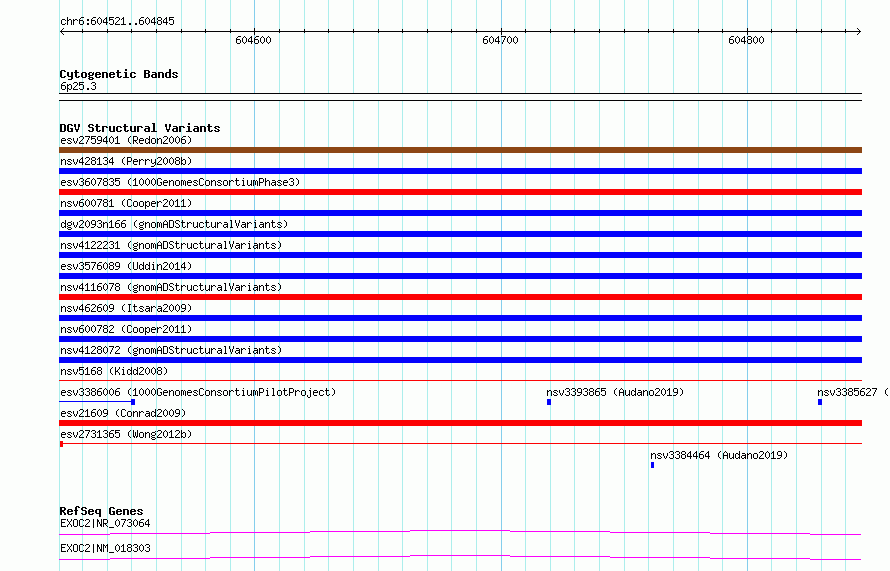Select nsv462609 (Itsara2009) label

(126, 308)
